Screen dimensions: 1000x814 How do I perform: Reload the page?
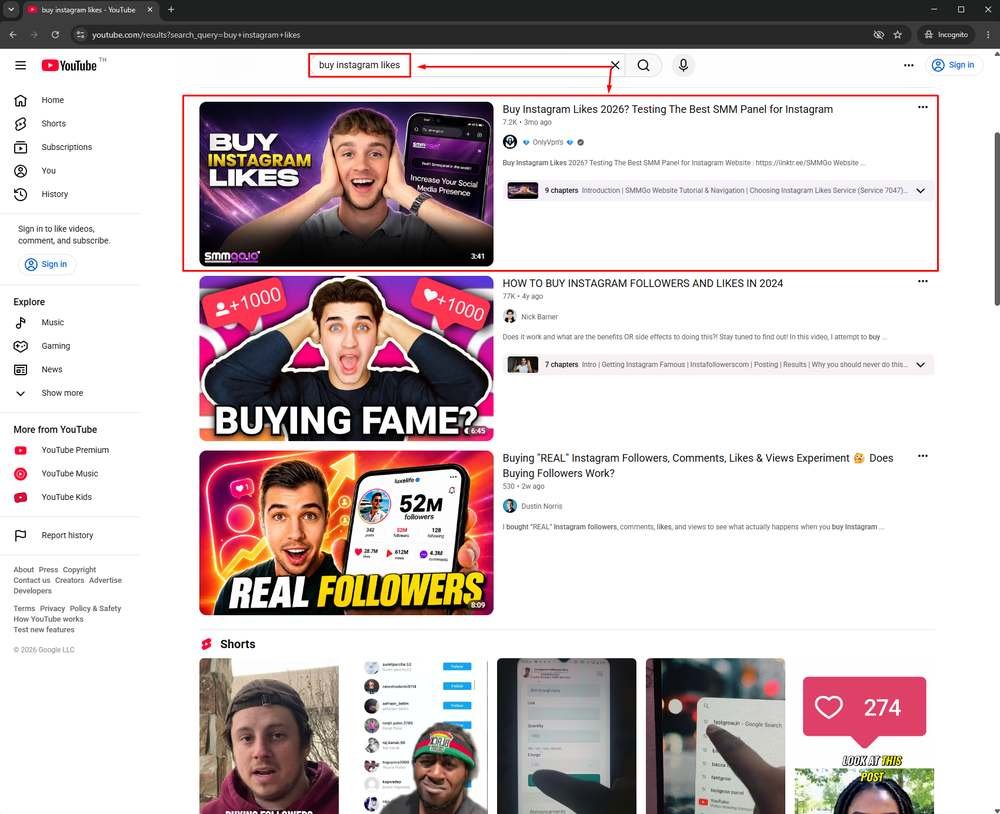[x=55, y=34]
